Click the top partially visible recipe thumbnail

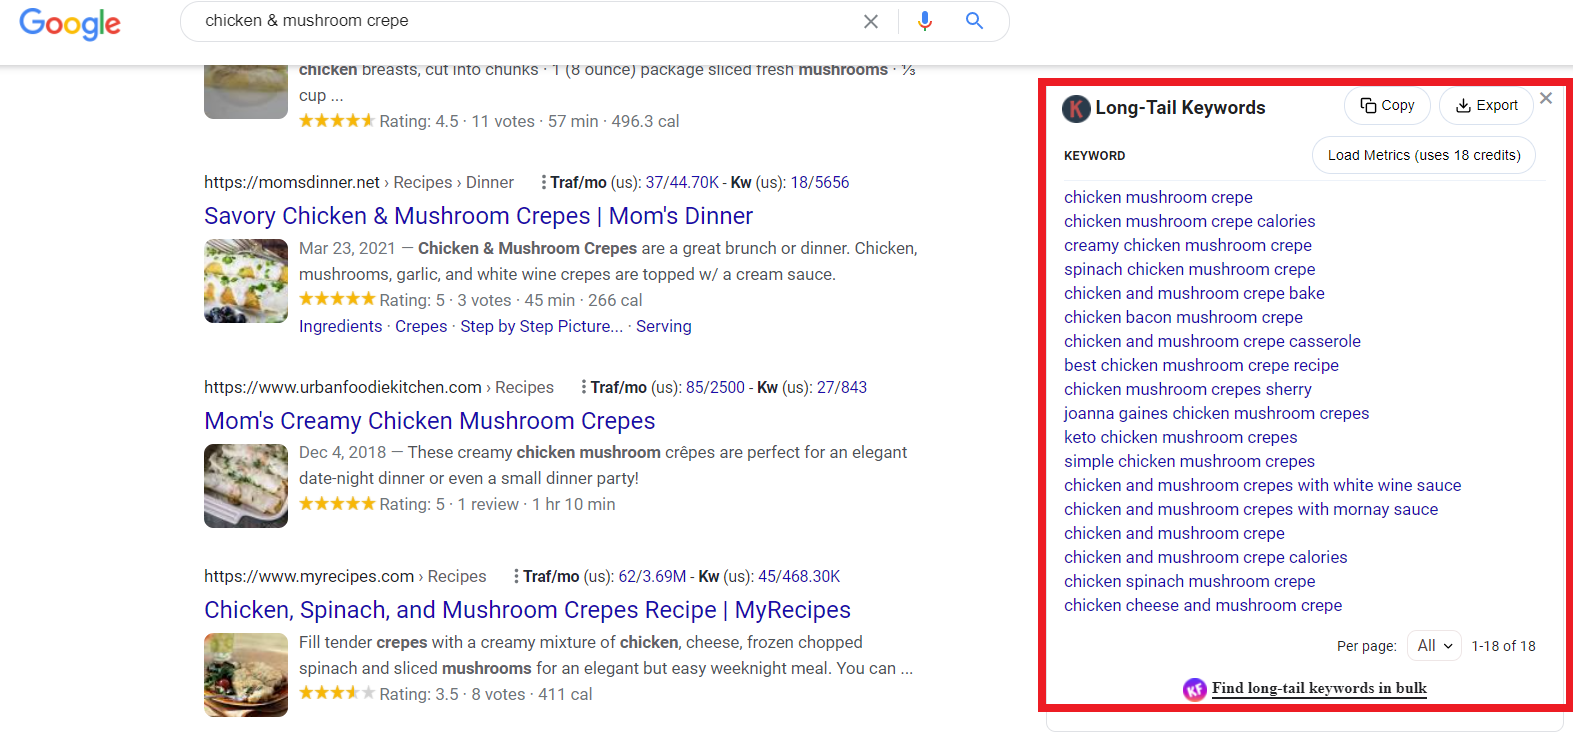(x=246, y=92)
